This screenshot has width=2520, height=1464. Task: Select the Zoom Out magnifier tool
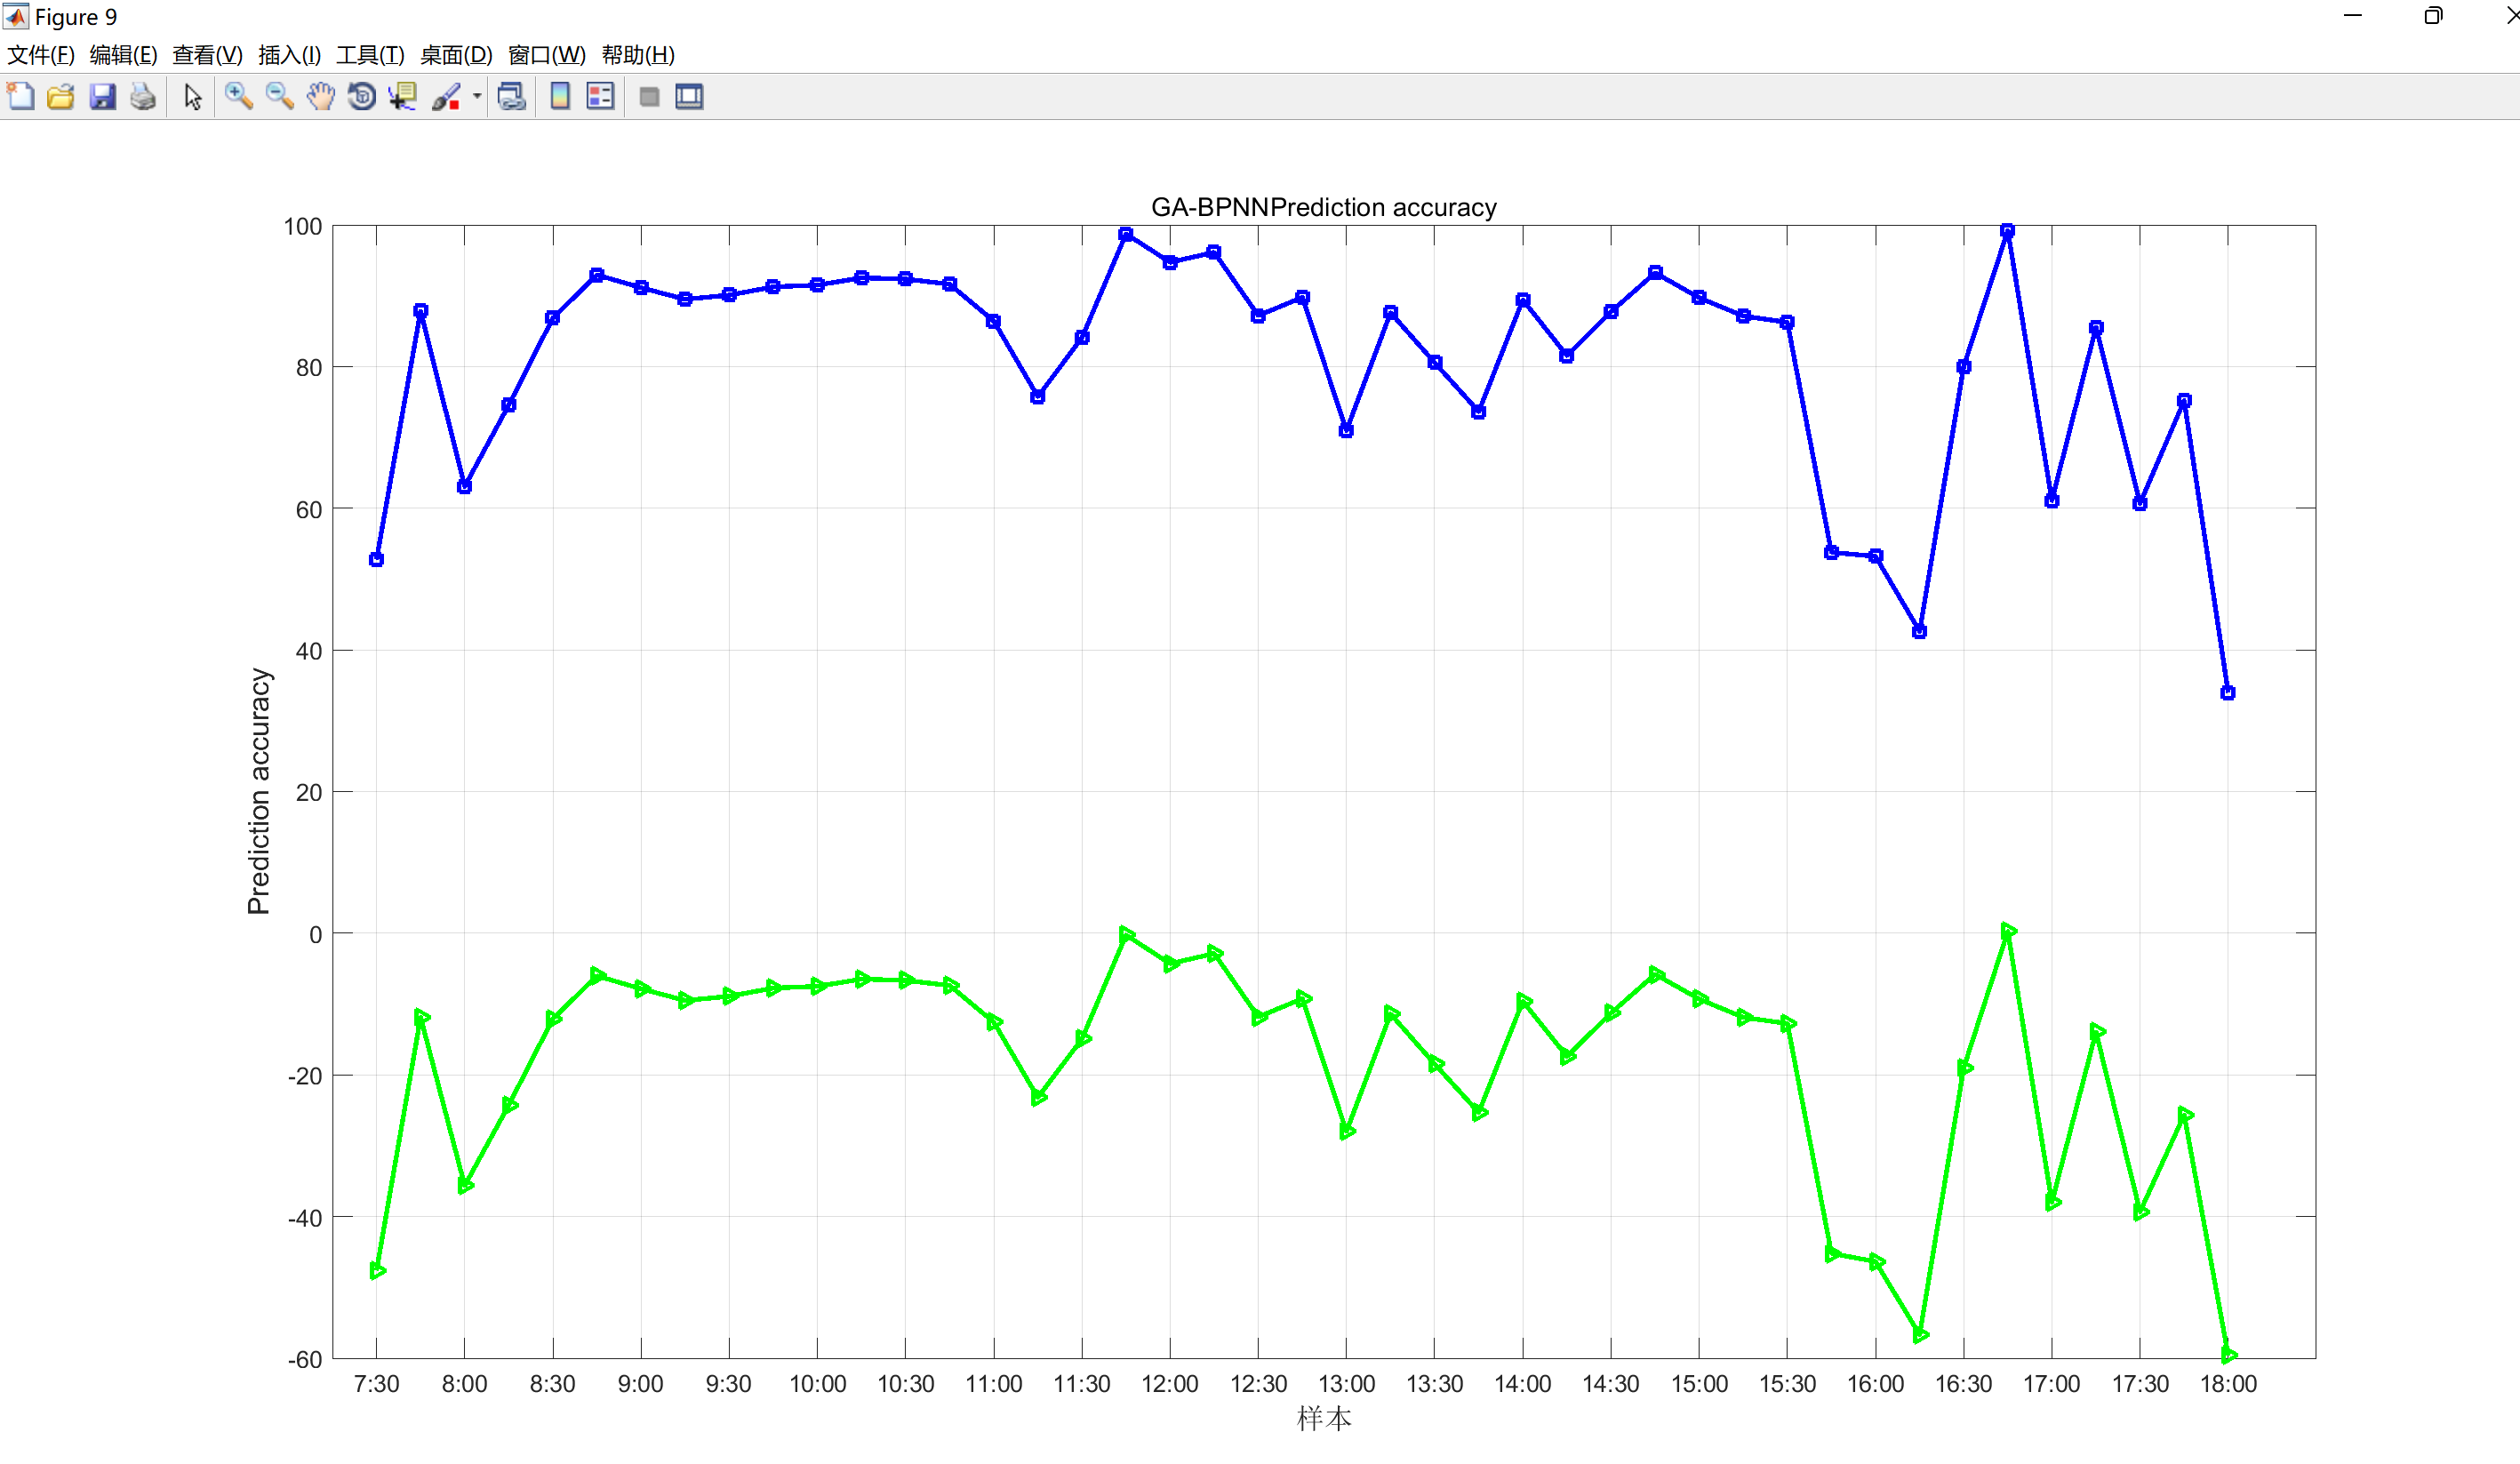[279, 97]
